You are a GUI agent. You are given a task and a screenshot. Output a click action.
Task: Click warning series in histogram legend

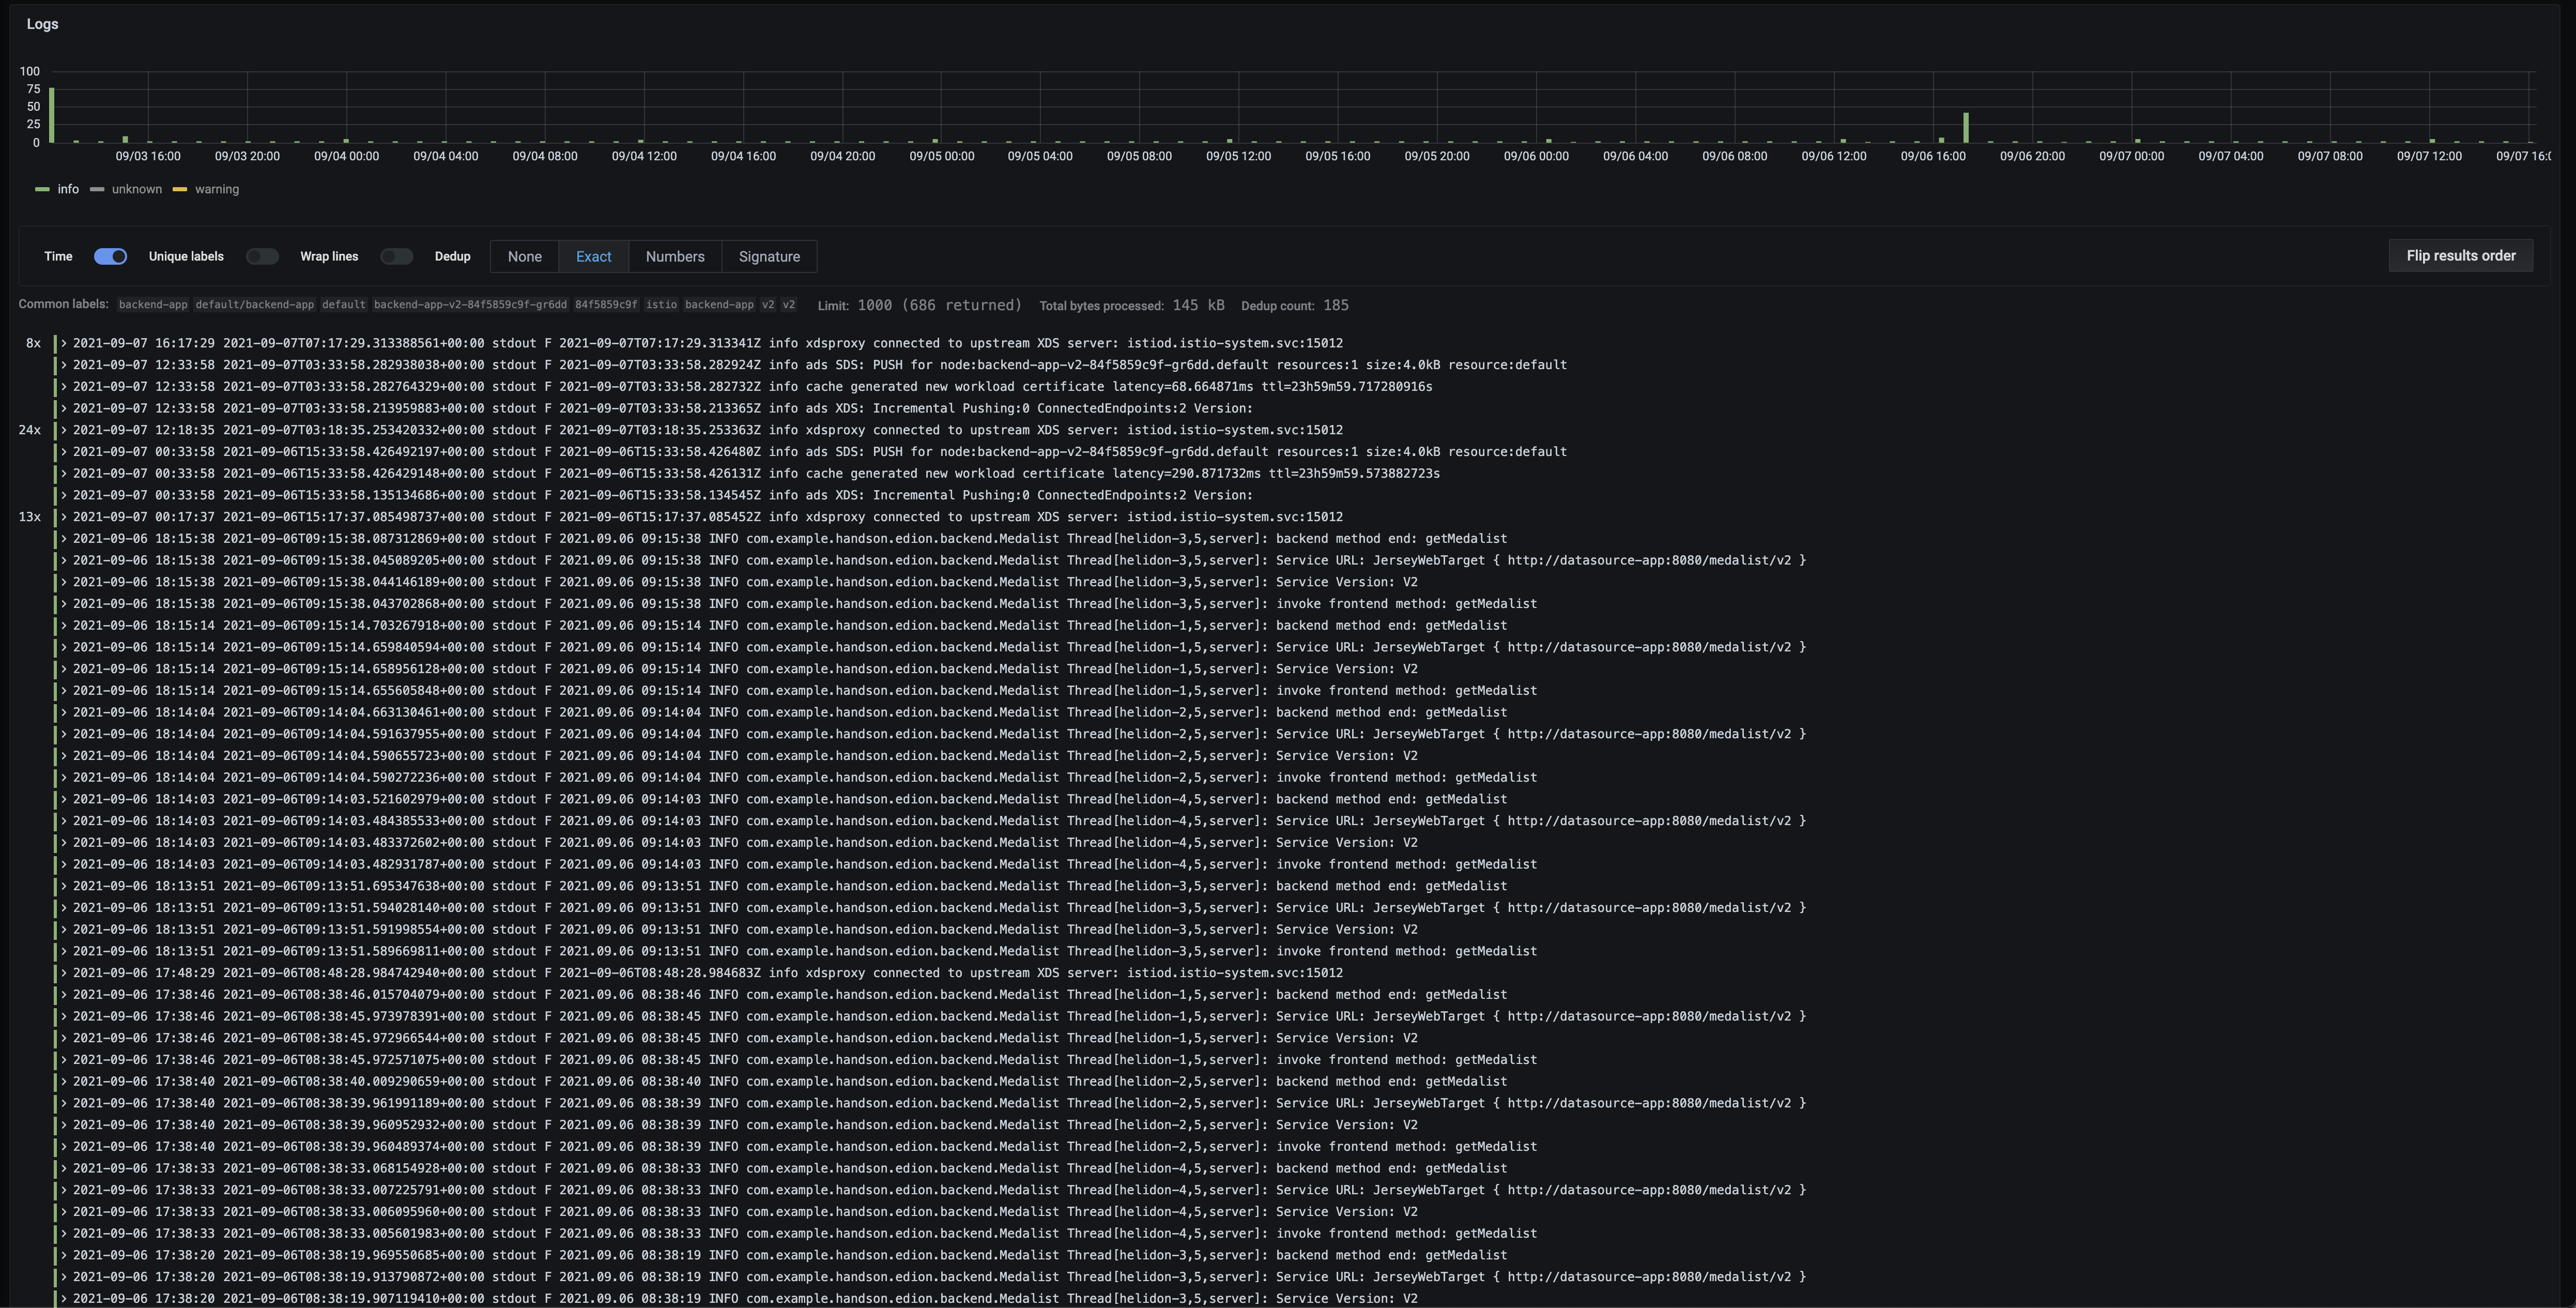[216, 190]
